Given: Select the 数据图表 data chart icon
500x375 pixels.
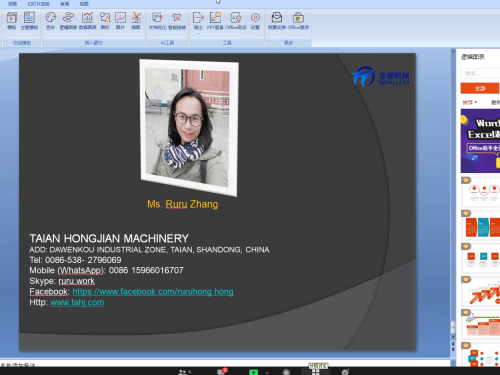Looking at the screenshot, I should [x=88, y=21].
